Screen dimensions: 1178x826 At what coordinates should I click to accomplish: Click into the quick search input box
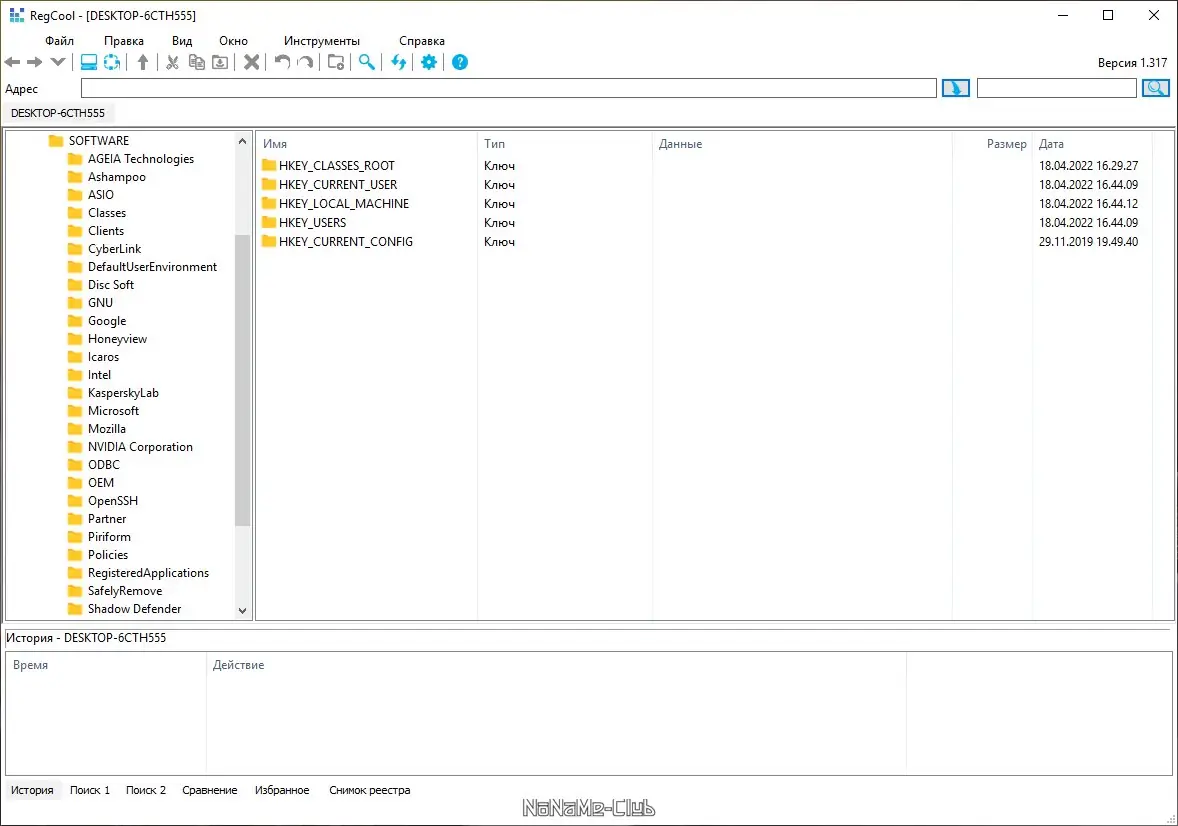pyautogui.click(x=1056, y=89)
